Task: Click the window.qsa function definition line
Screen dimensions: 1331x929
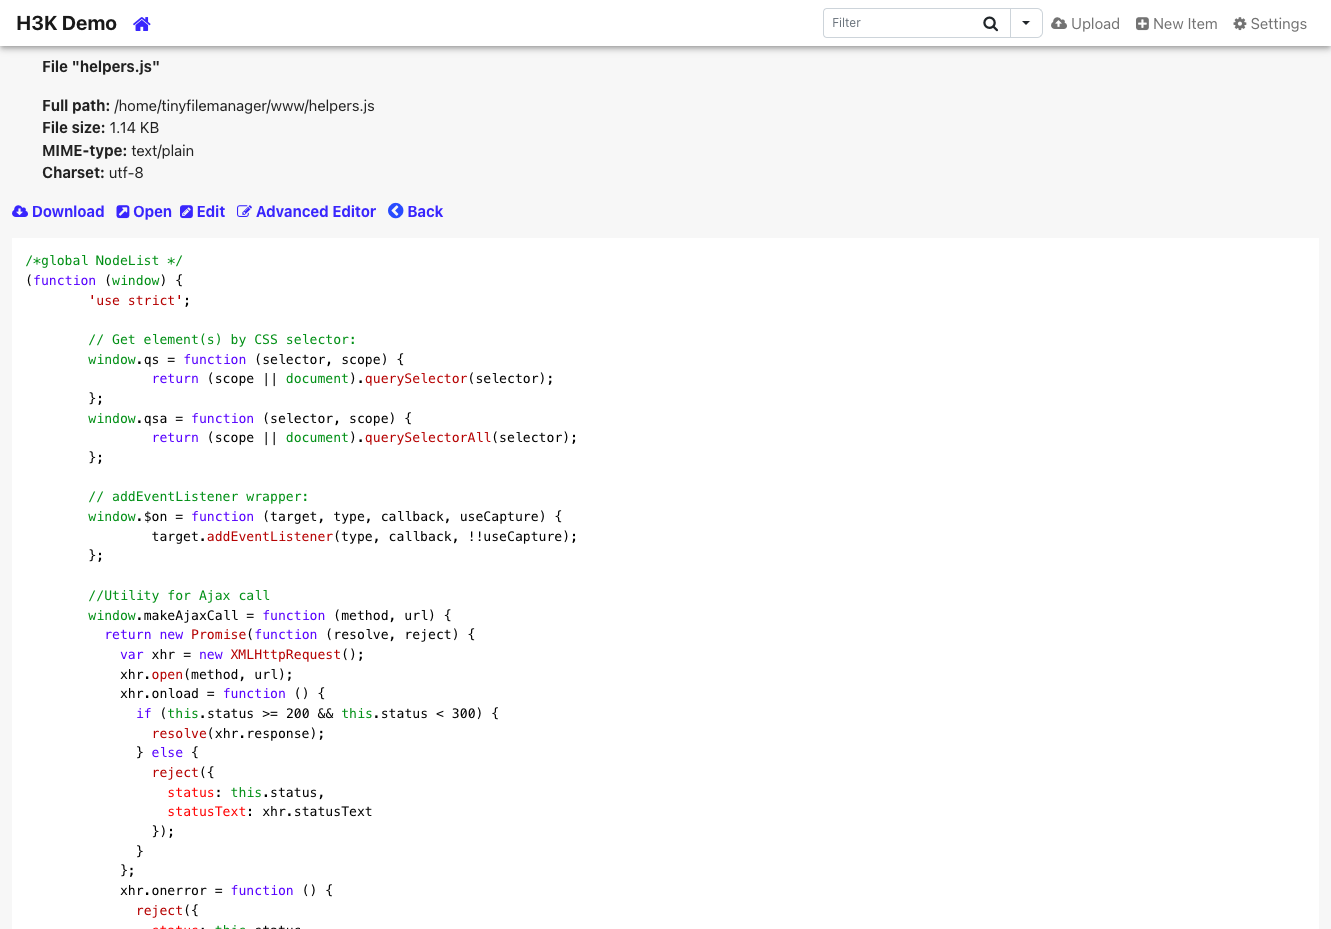Action: [250, 419]
